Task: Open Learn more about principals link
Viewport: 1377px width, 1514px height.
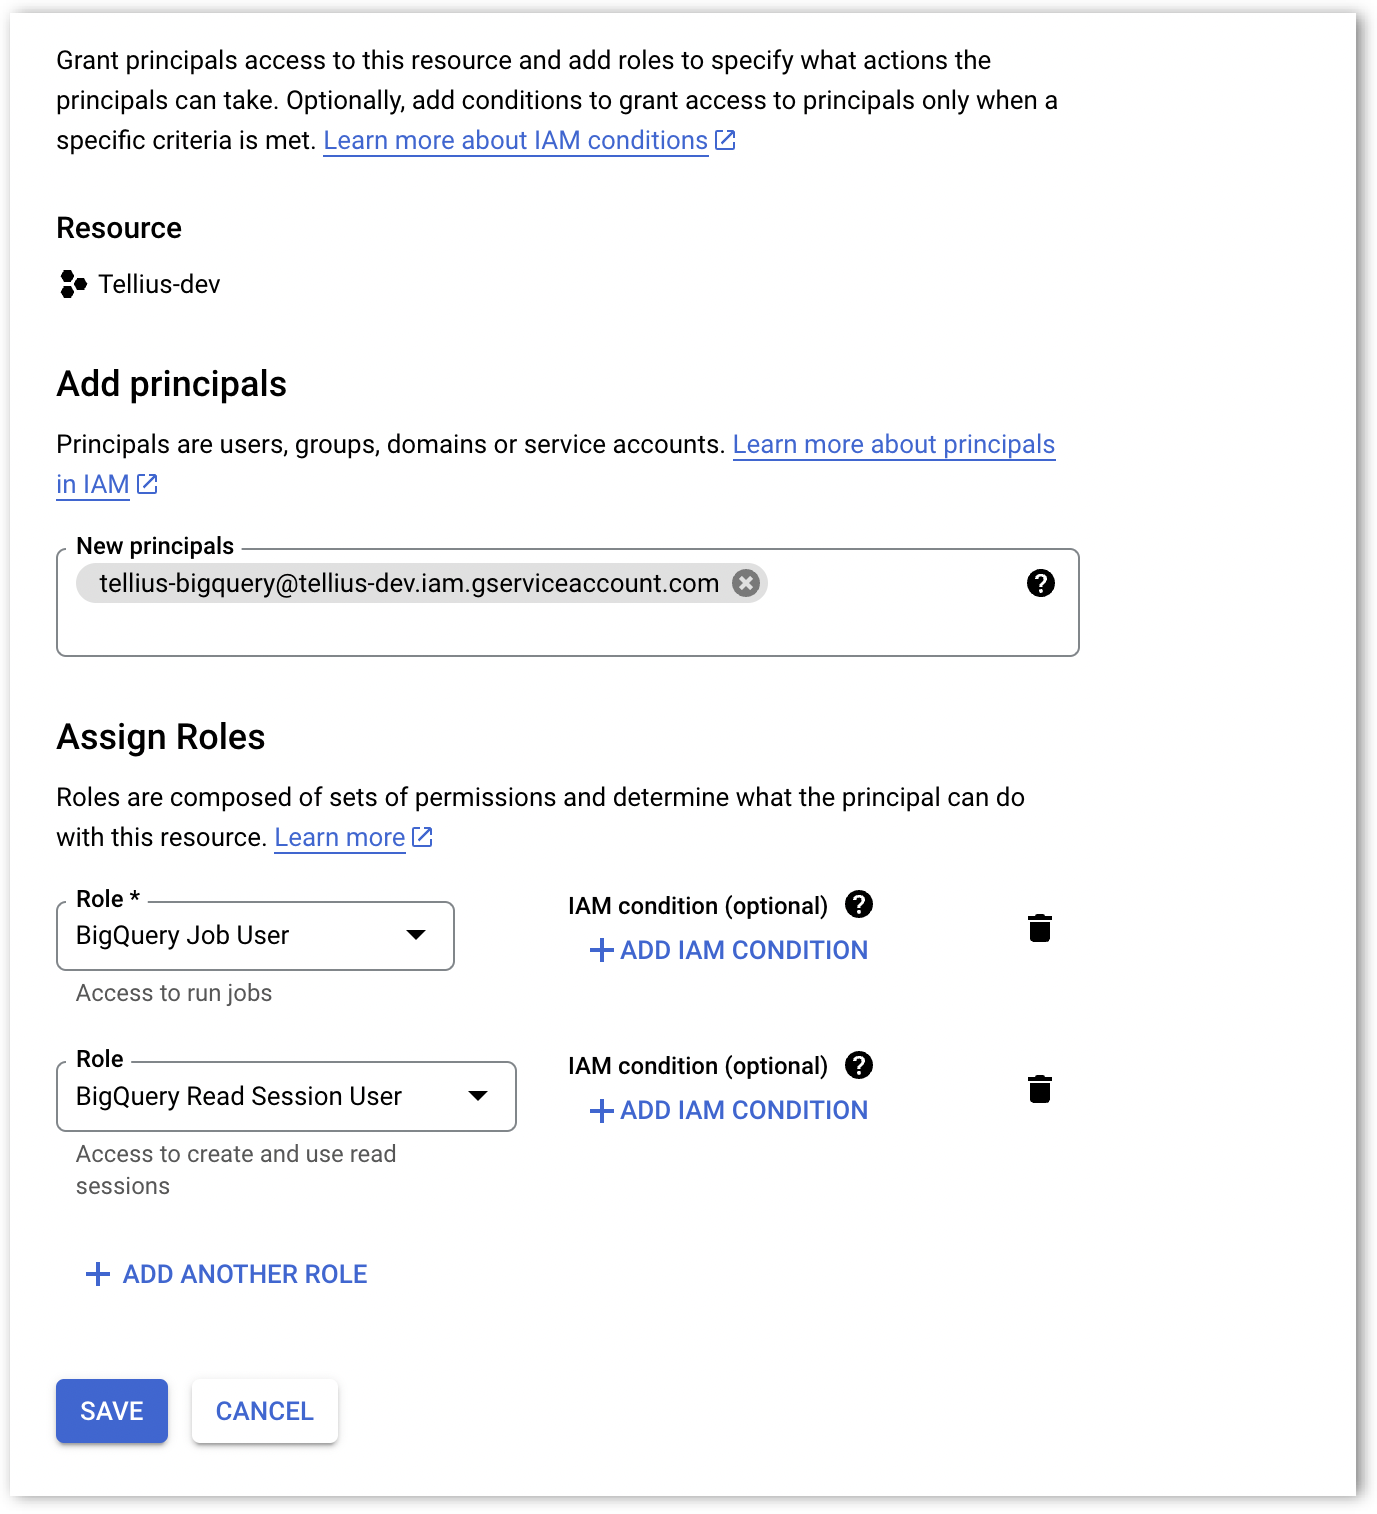Action: tap(893, 444)
